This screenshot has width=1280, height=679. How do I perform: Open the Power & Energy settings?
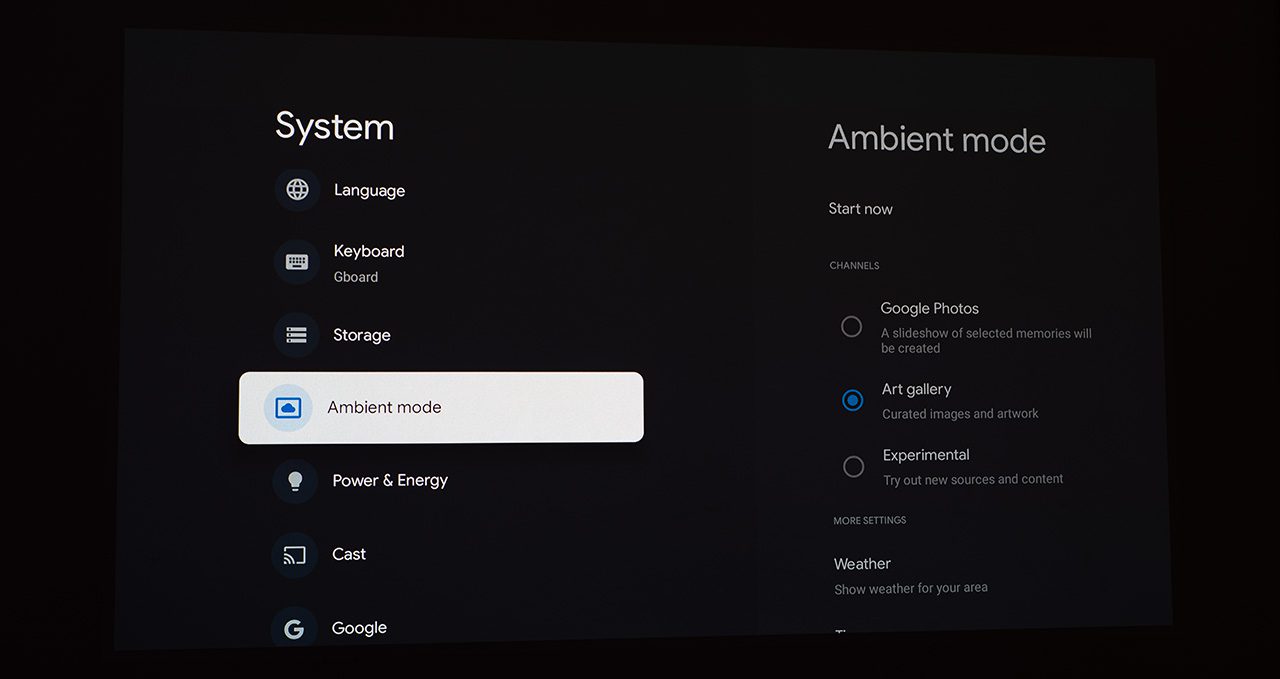click(390, 481)
